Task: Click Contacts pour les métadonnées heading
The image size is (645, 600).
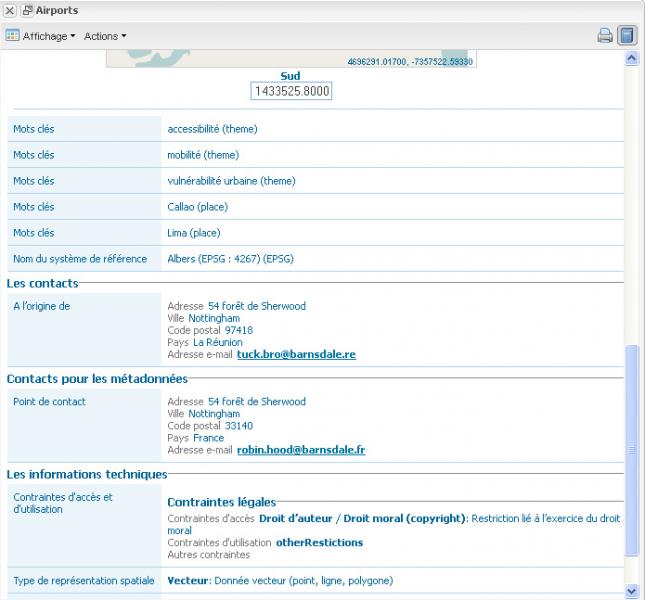Action: (96, 379)
